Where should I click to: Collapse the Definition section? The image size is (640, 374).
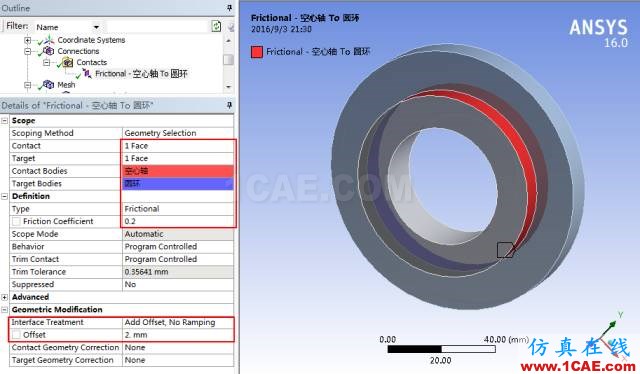point(4,196)
